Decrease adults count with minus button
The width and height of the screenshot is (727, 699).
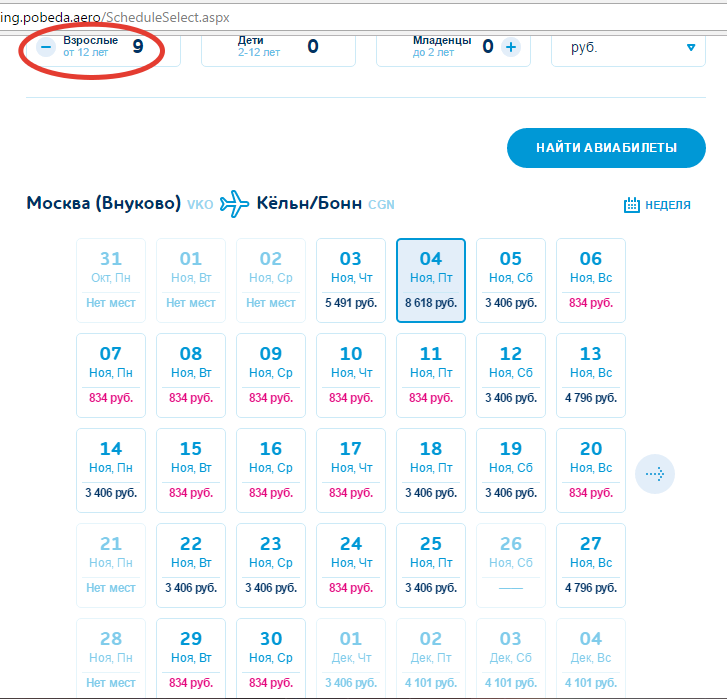[x=46, y=47]
